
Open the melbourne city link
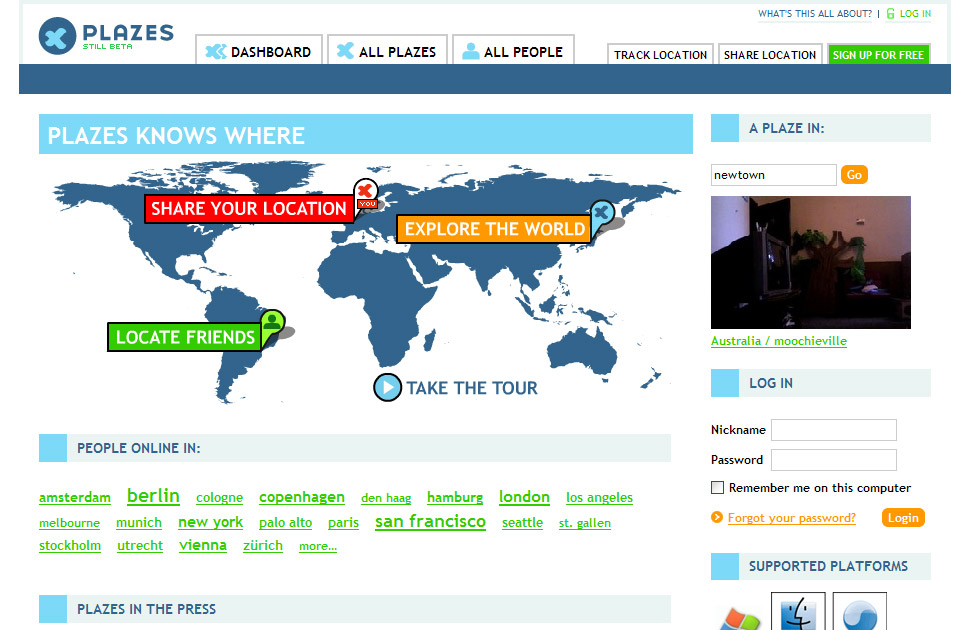coord(69,523)
